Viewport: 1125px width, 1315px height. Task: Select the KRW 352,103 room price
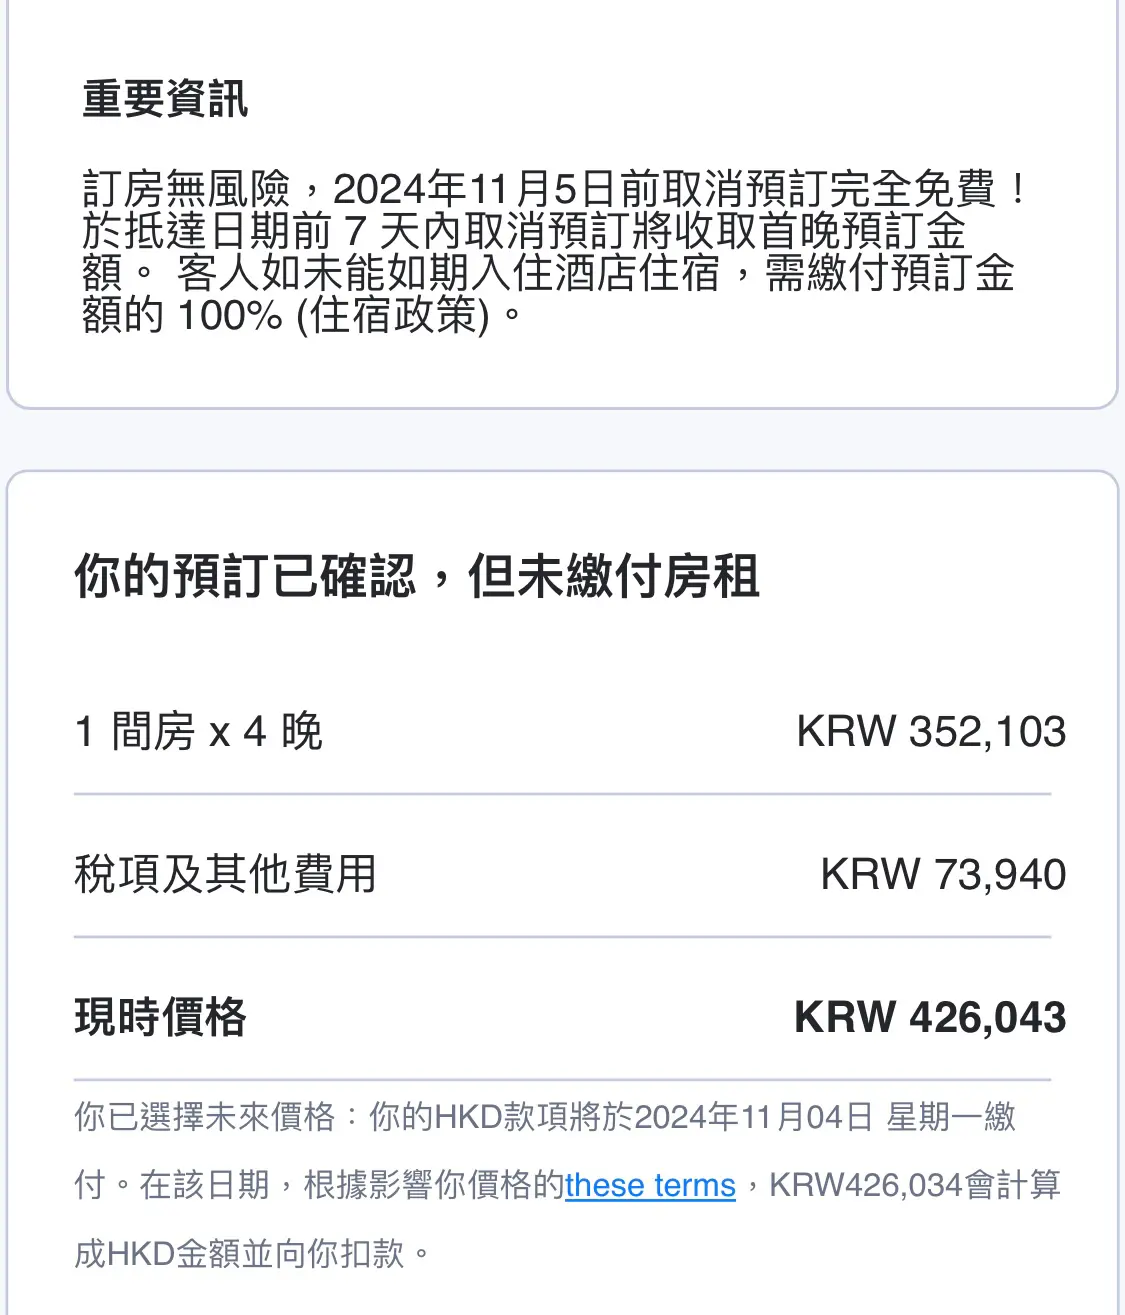(931, 731)
